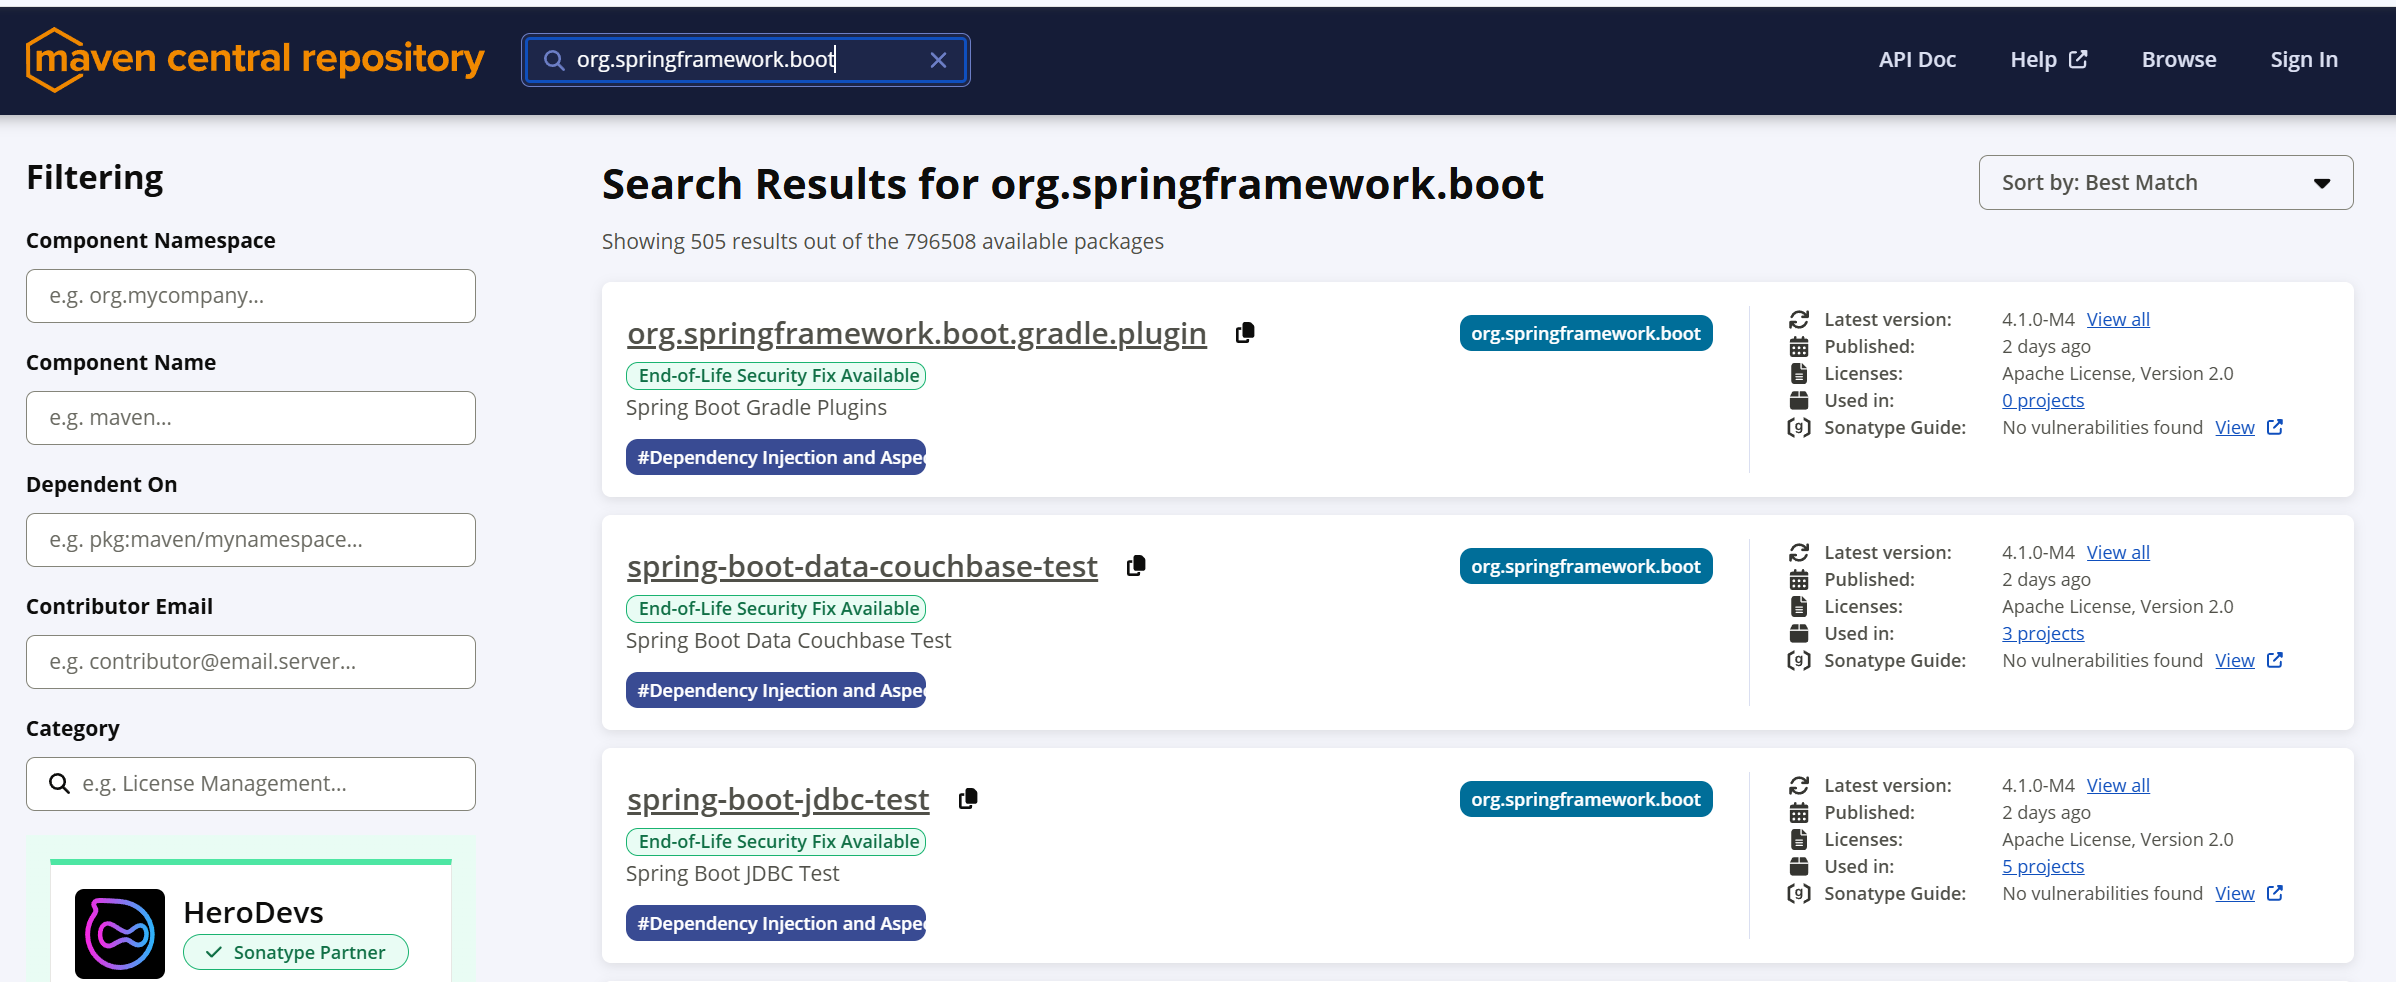Click calendar icon on gradle.plugin Published row
This screenshot has width=2396, height=982.
click(1799, 346)
